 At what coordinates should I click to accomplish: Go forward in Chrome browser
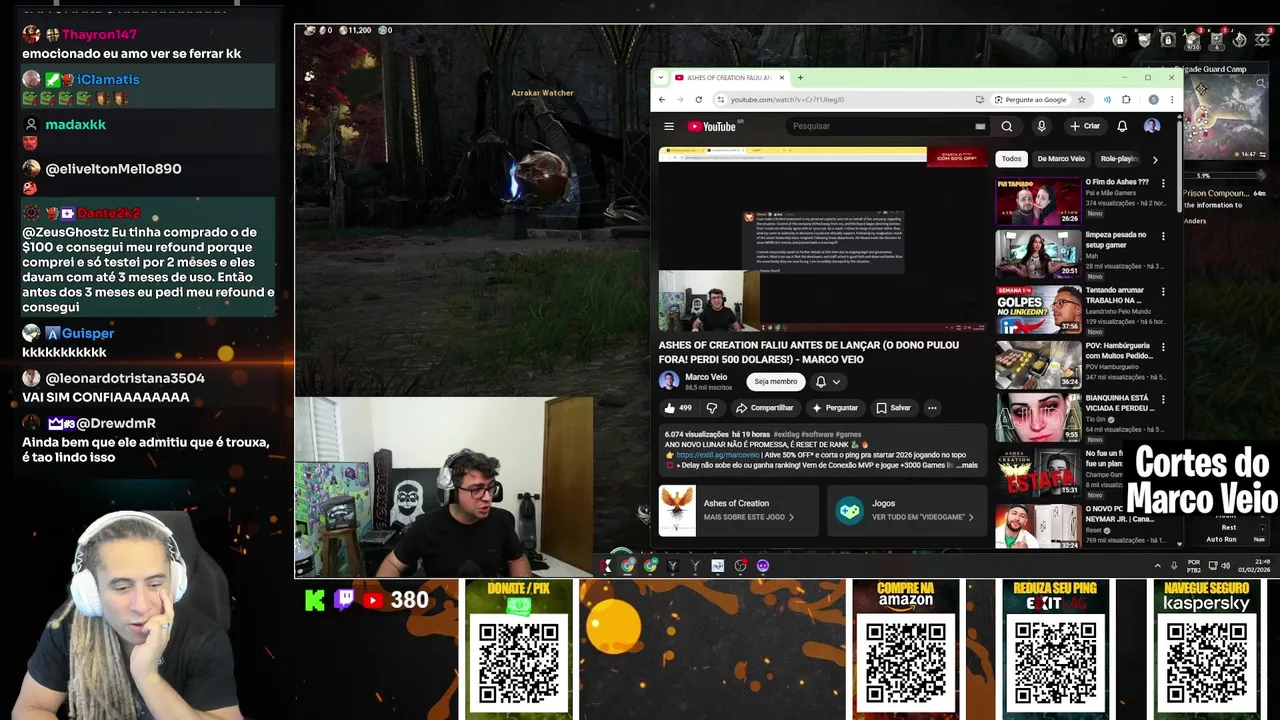(680, 100)
